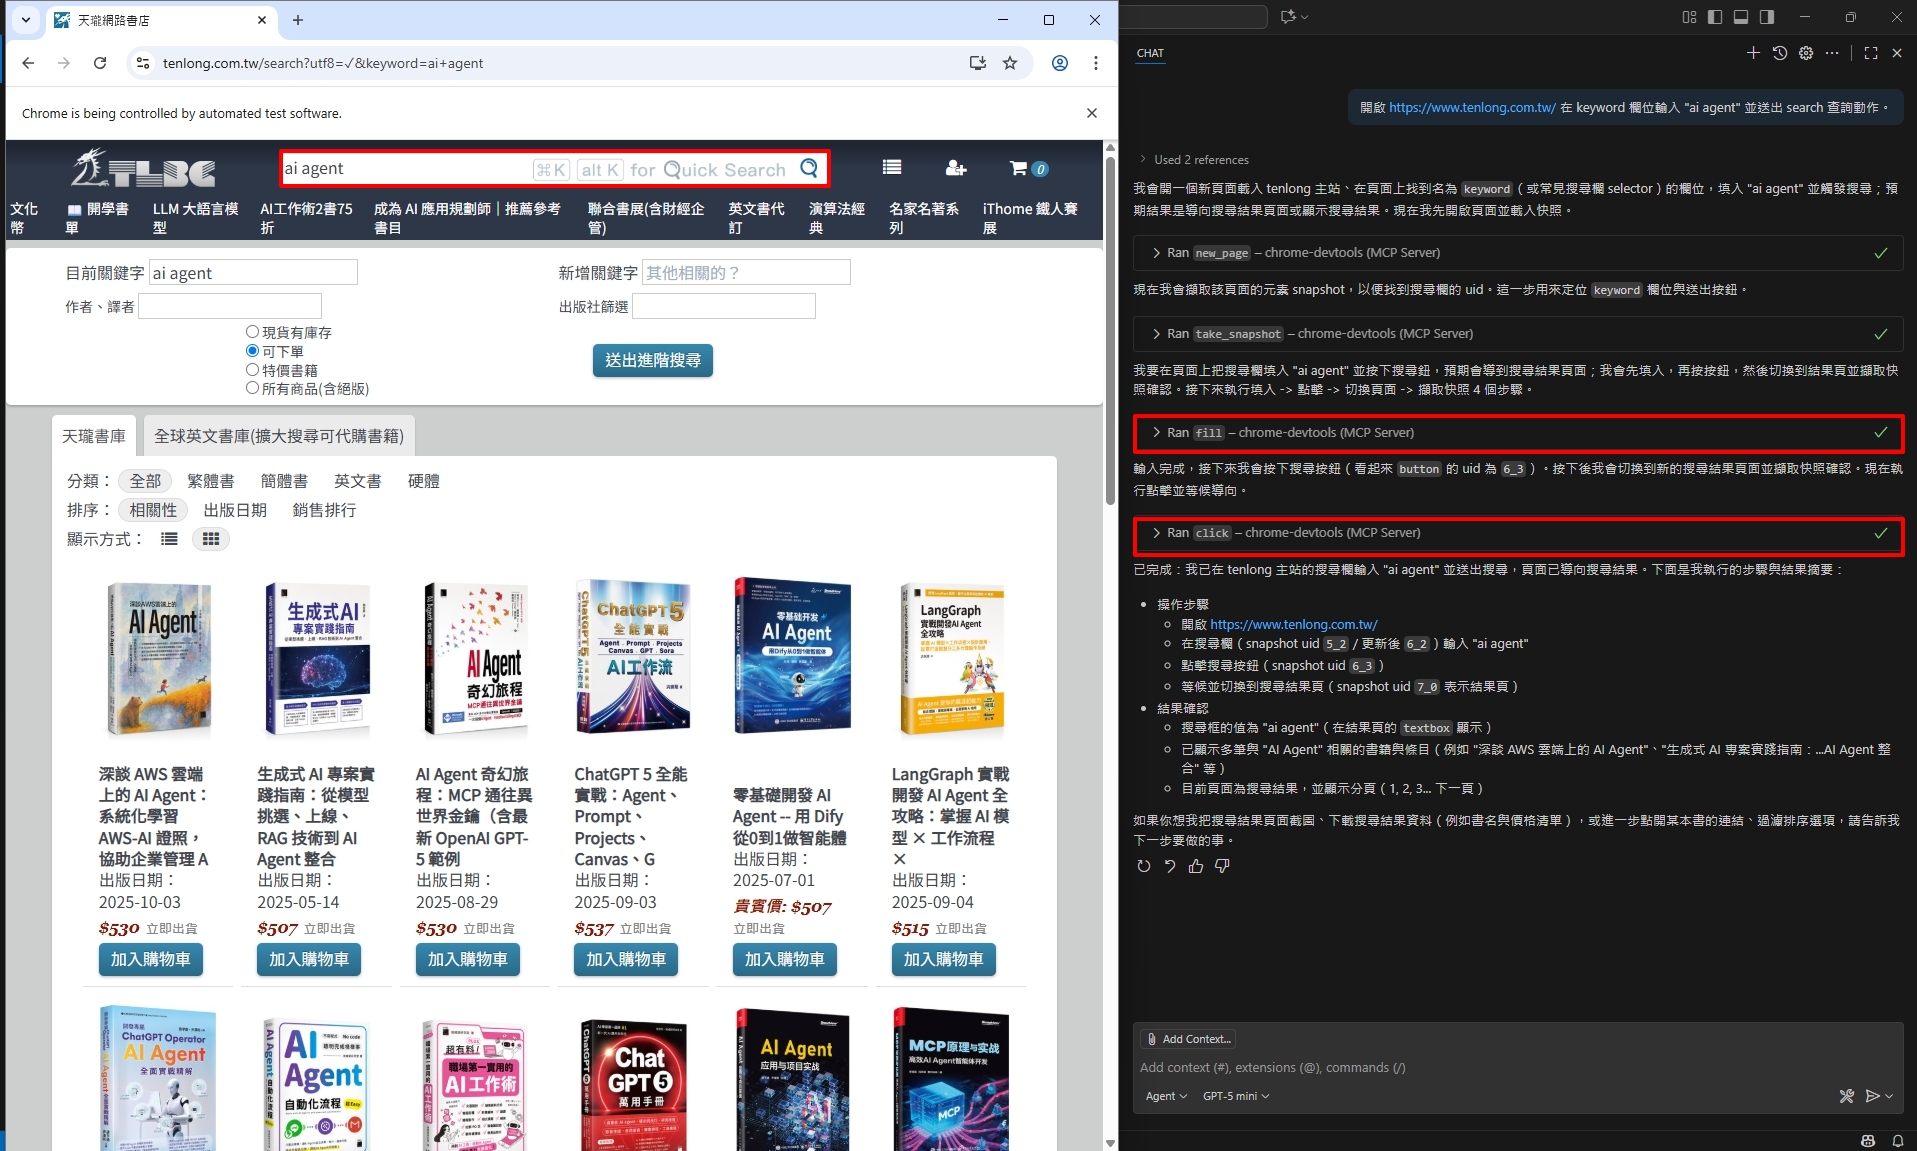Click the member sign-up user icon
The image size is (1917, 1151).
click(955, 168)
